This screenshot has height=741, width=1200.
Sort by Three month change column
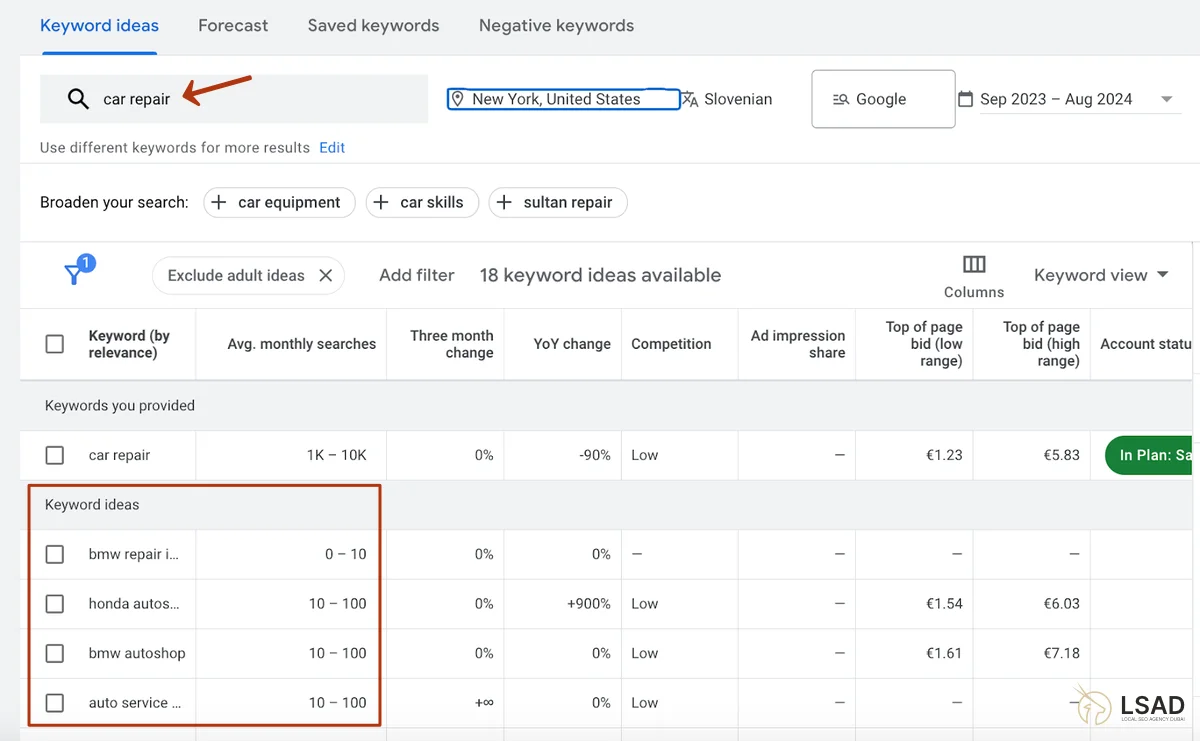(x=452, y=344)
